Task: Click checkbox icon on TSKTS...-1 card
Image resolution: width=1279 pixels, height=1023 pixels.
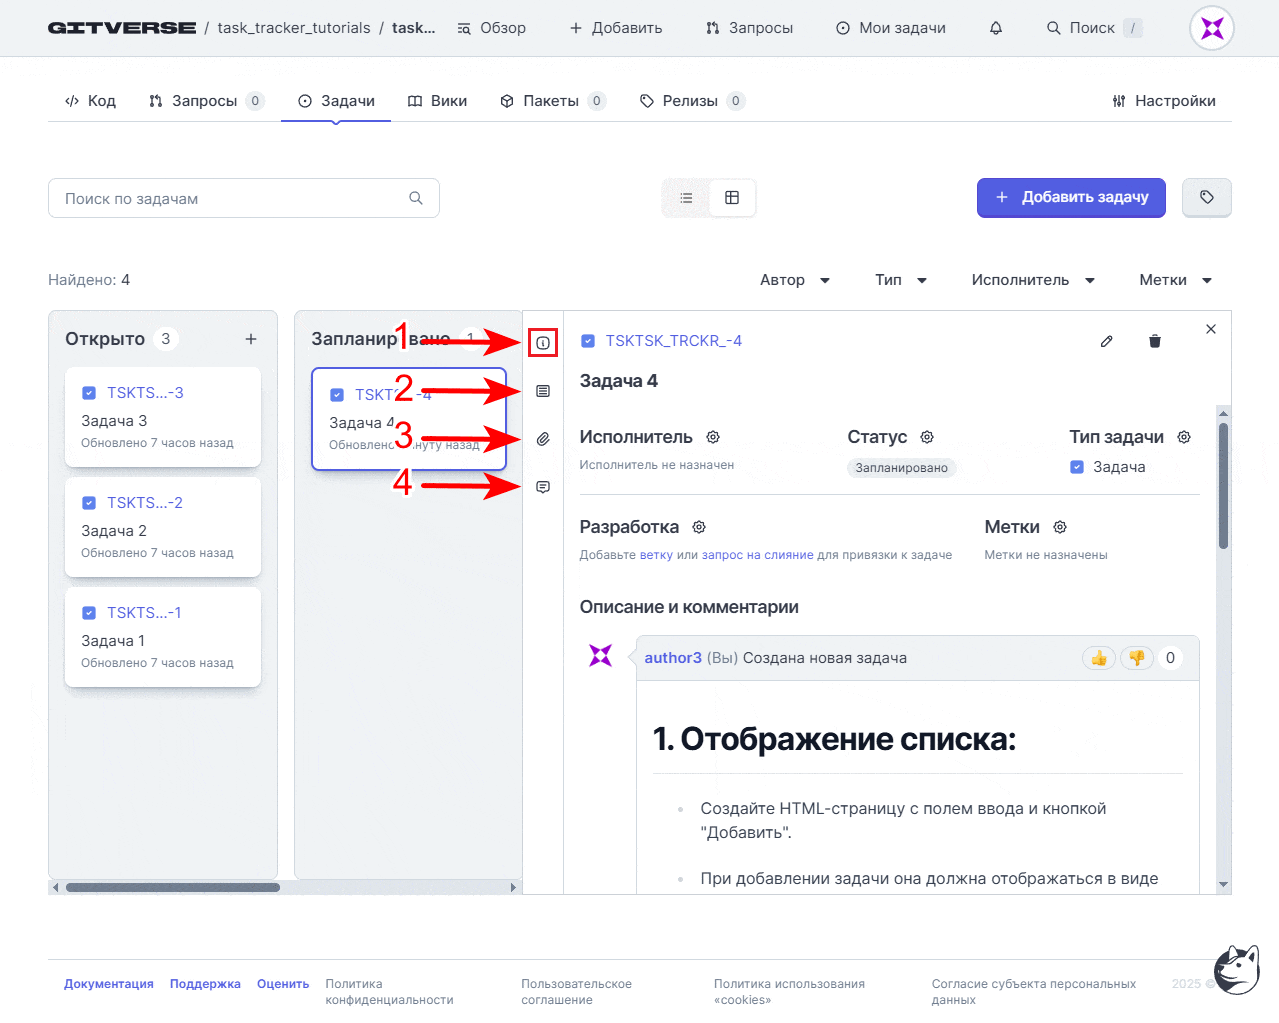Action: pos(89,613)
